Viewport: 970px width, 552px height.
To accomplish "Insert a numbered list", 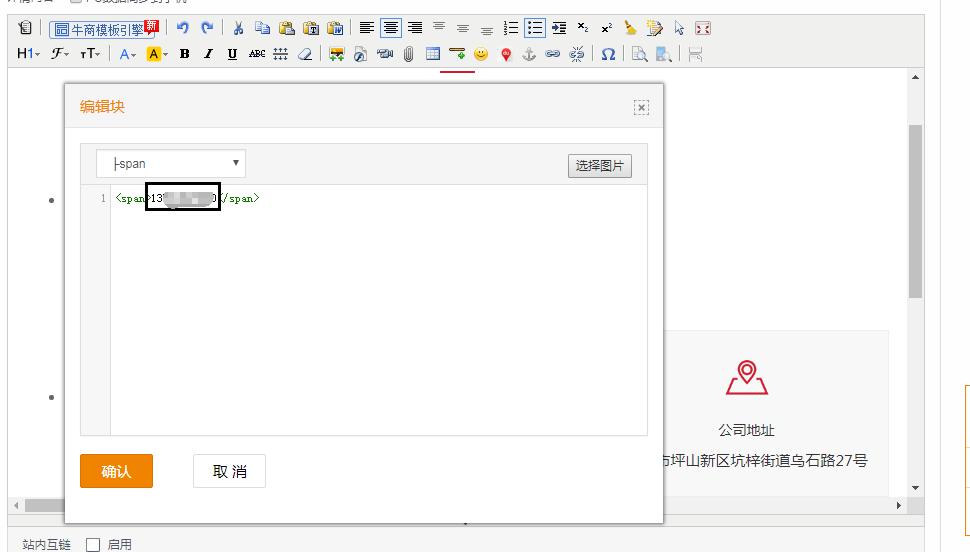I will click(x=510, y=28).
